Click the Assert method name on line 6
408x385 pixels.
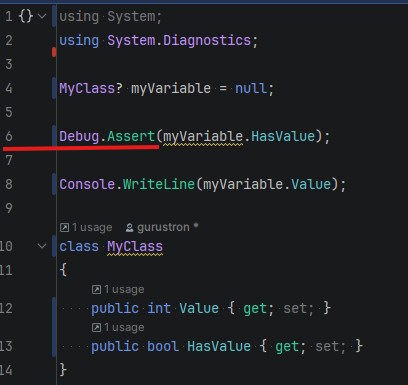[x=131, y=136]
